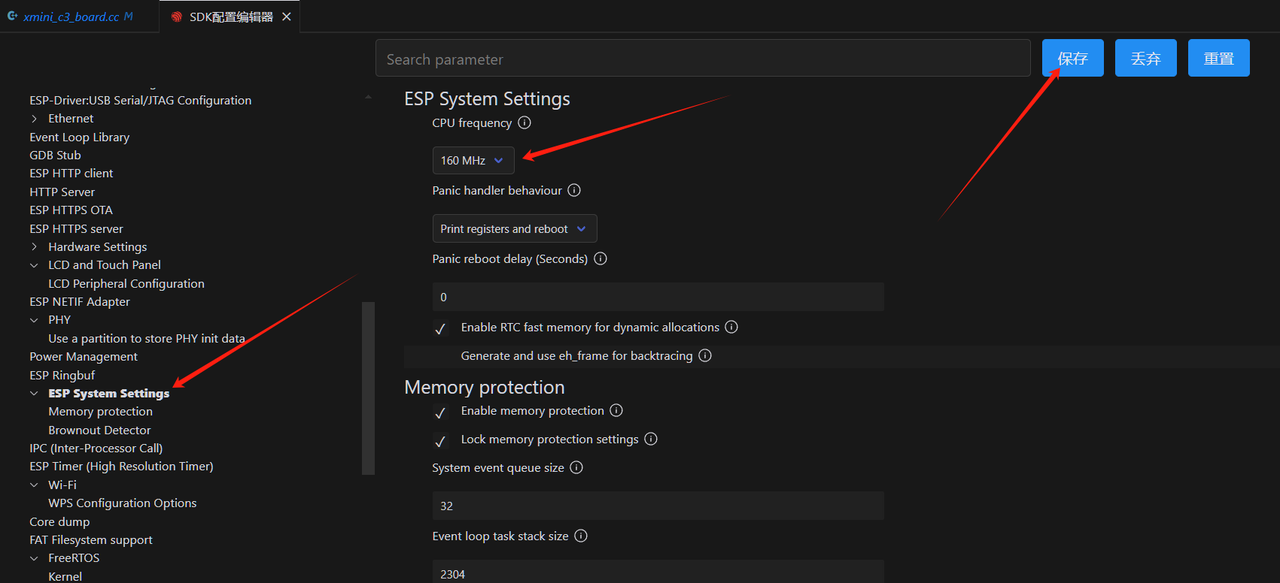Click the Search parameter field
This screenshot has width=1280, height=583.
click(702, 59)
